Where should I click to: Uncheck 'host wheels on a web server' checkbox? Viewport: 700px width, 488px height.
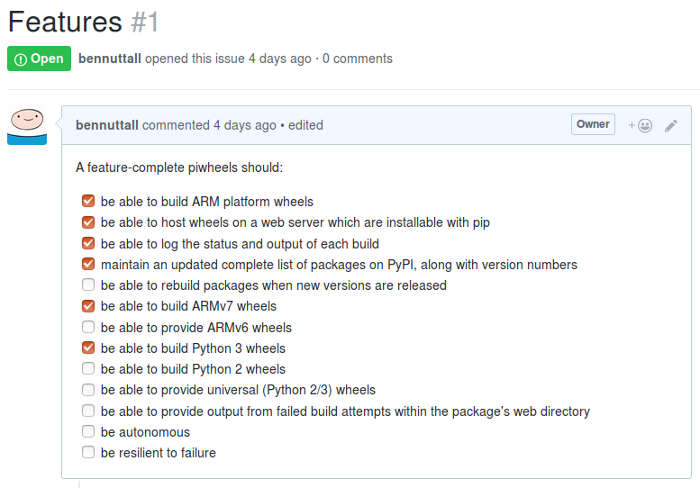(x=88, y=222)
